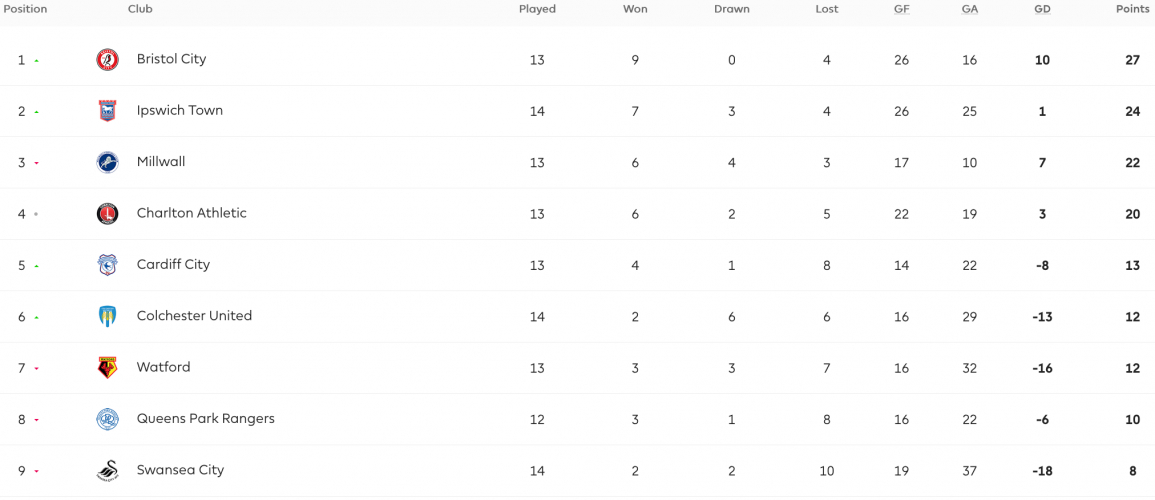
Task: Sort by the Points column header
Action: [1132, 10]
